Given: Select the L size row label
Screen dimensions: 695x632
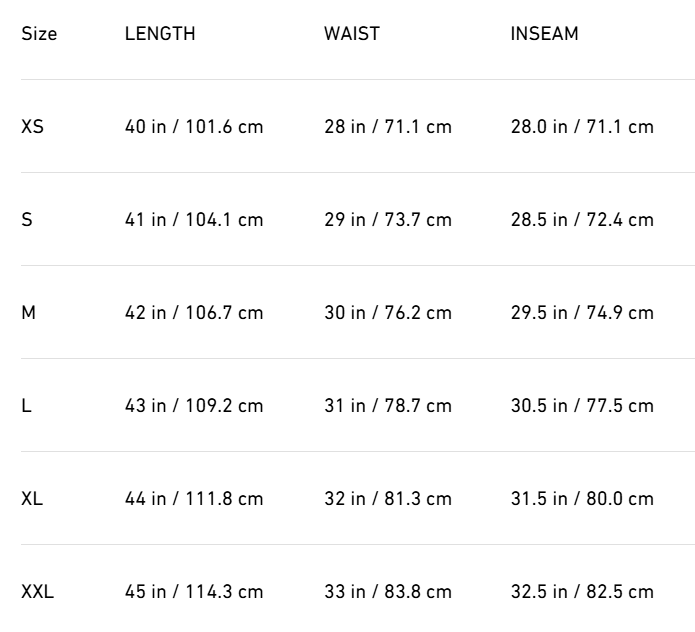Looking at the screenshot, I should pyautogui.click(x=26, y=406).
